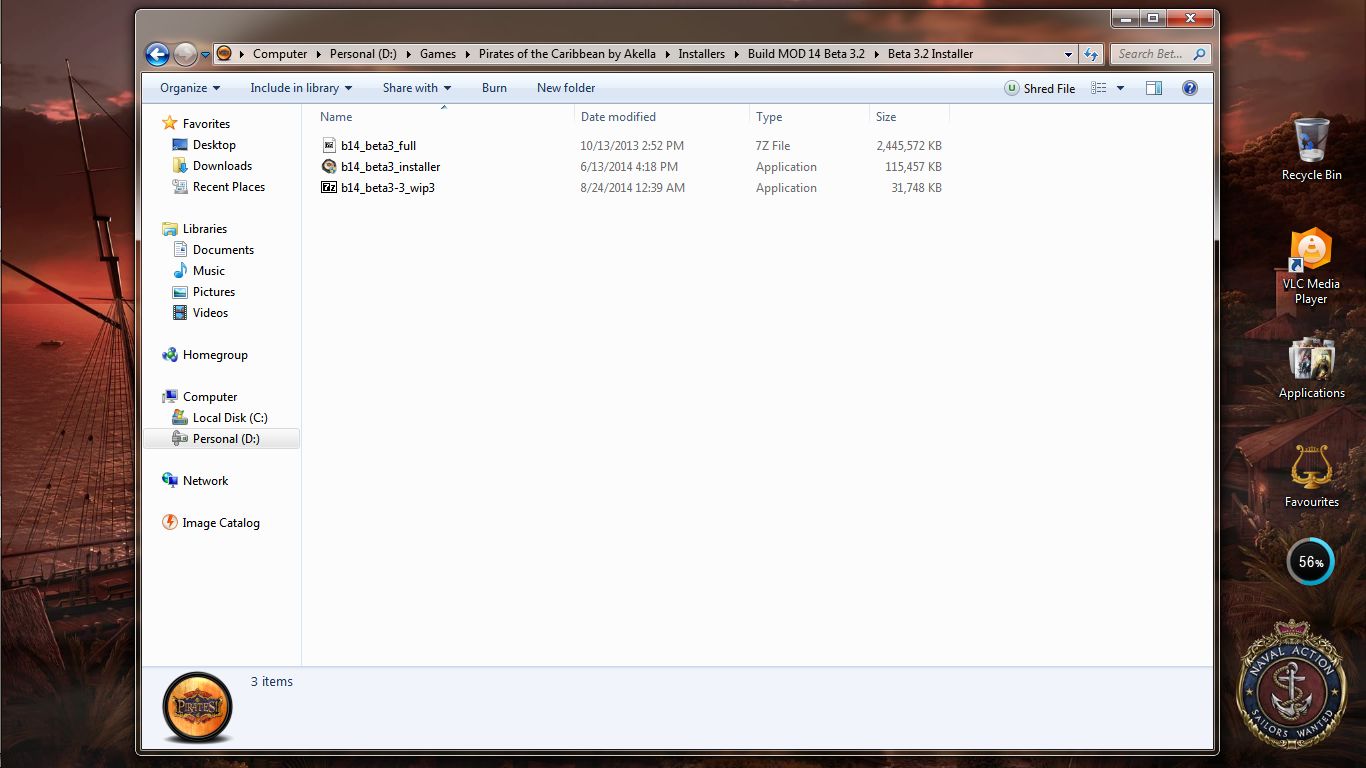Click the folder icon in address bar

pyautogui.click(x=224, y=54)
